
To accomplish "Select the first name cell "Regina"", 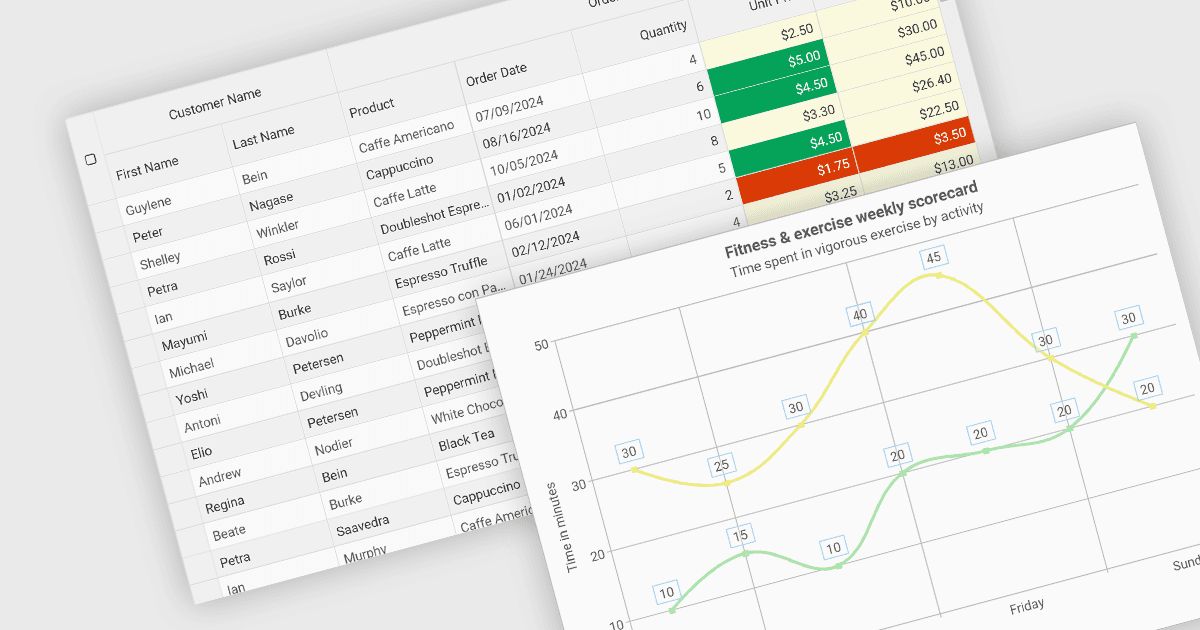I will pos(225,506).
